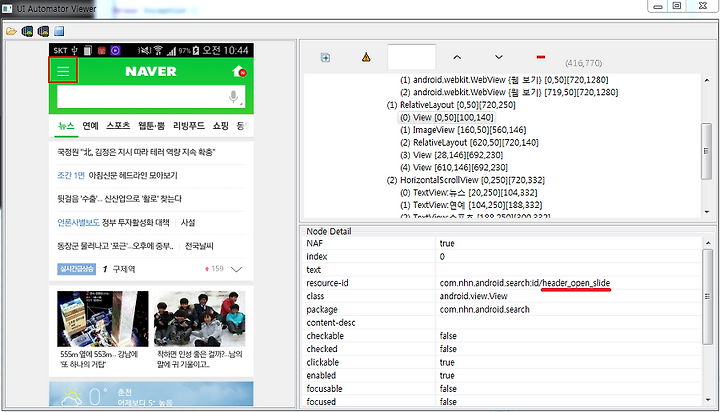Open the 조간 1면 headline link
Screen dimensions: 720x412
tap(71, 175)
